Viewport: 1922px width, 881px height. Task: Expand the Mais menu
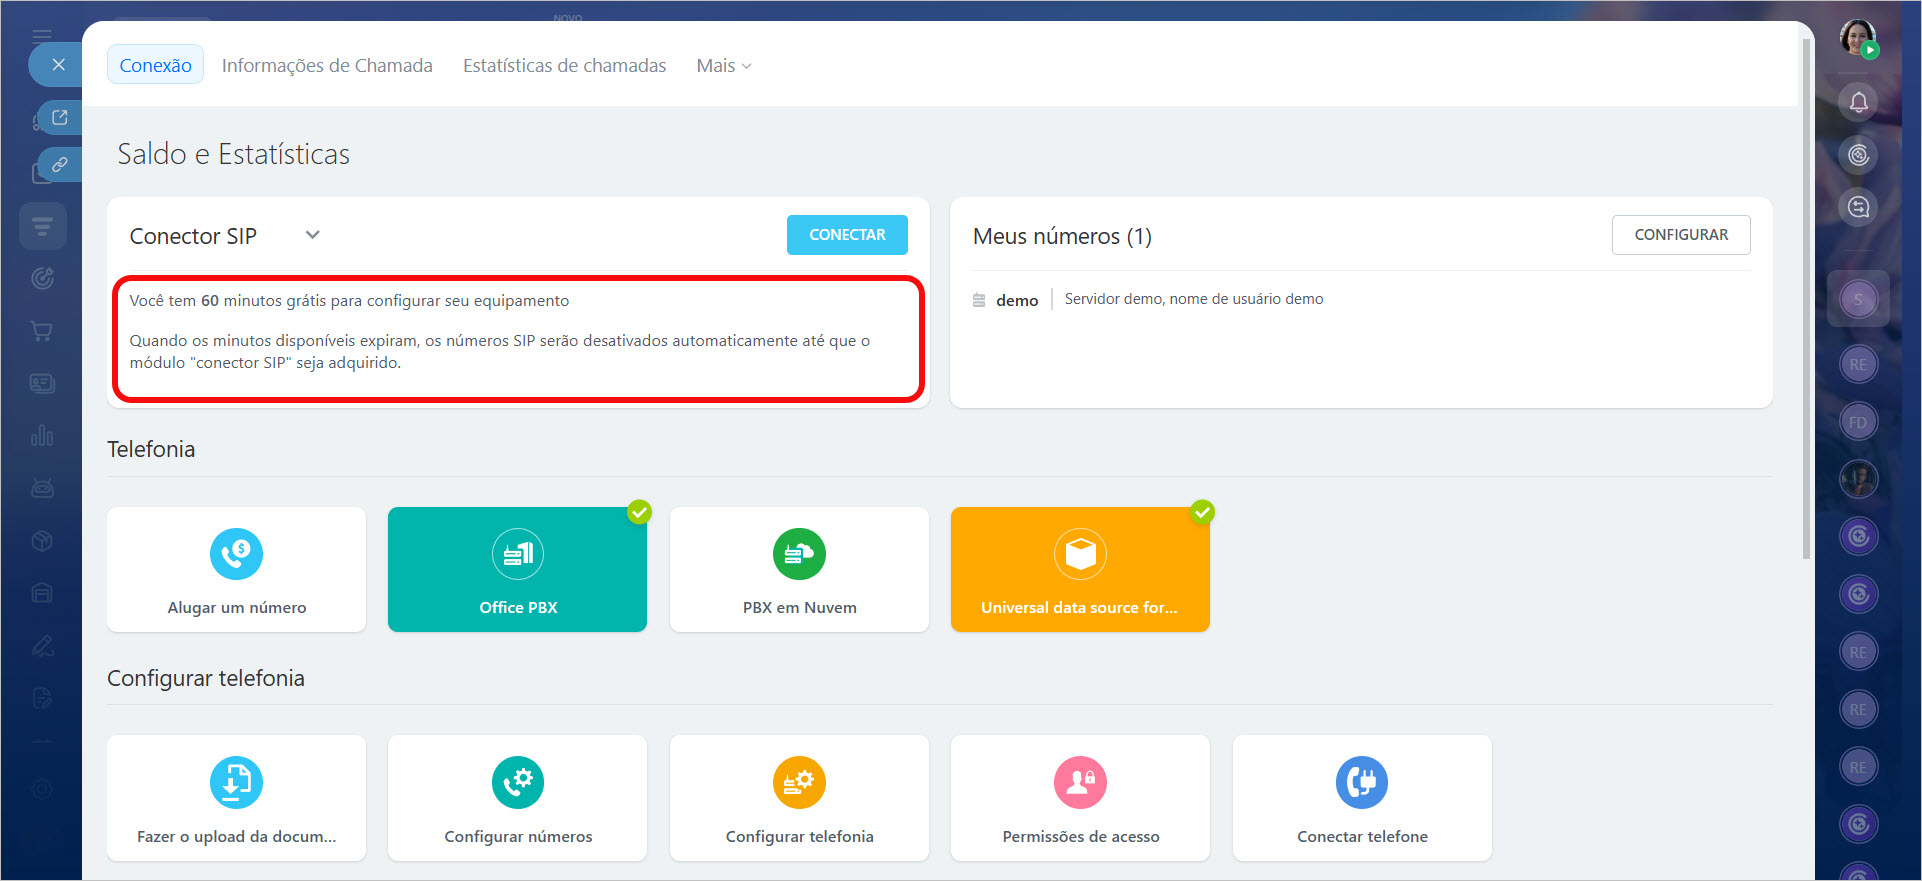(723, 66)
